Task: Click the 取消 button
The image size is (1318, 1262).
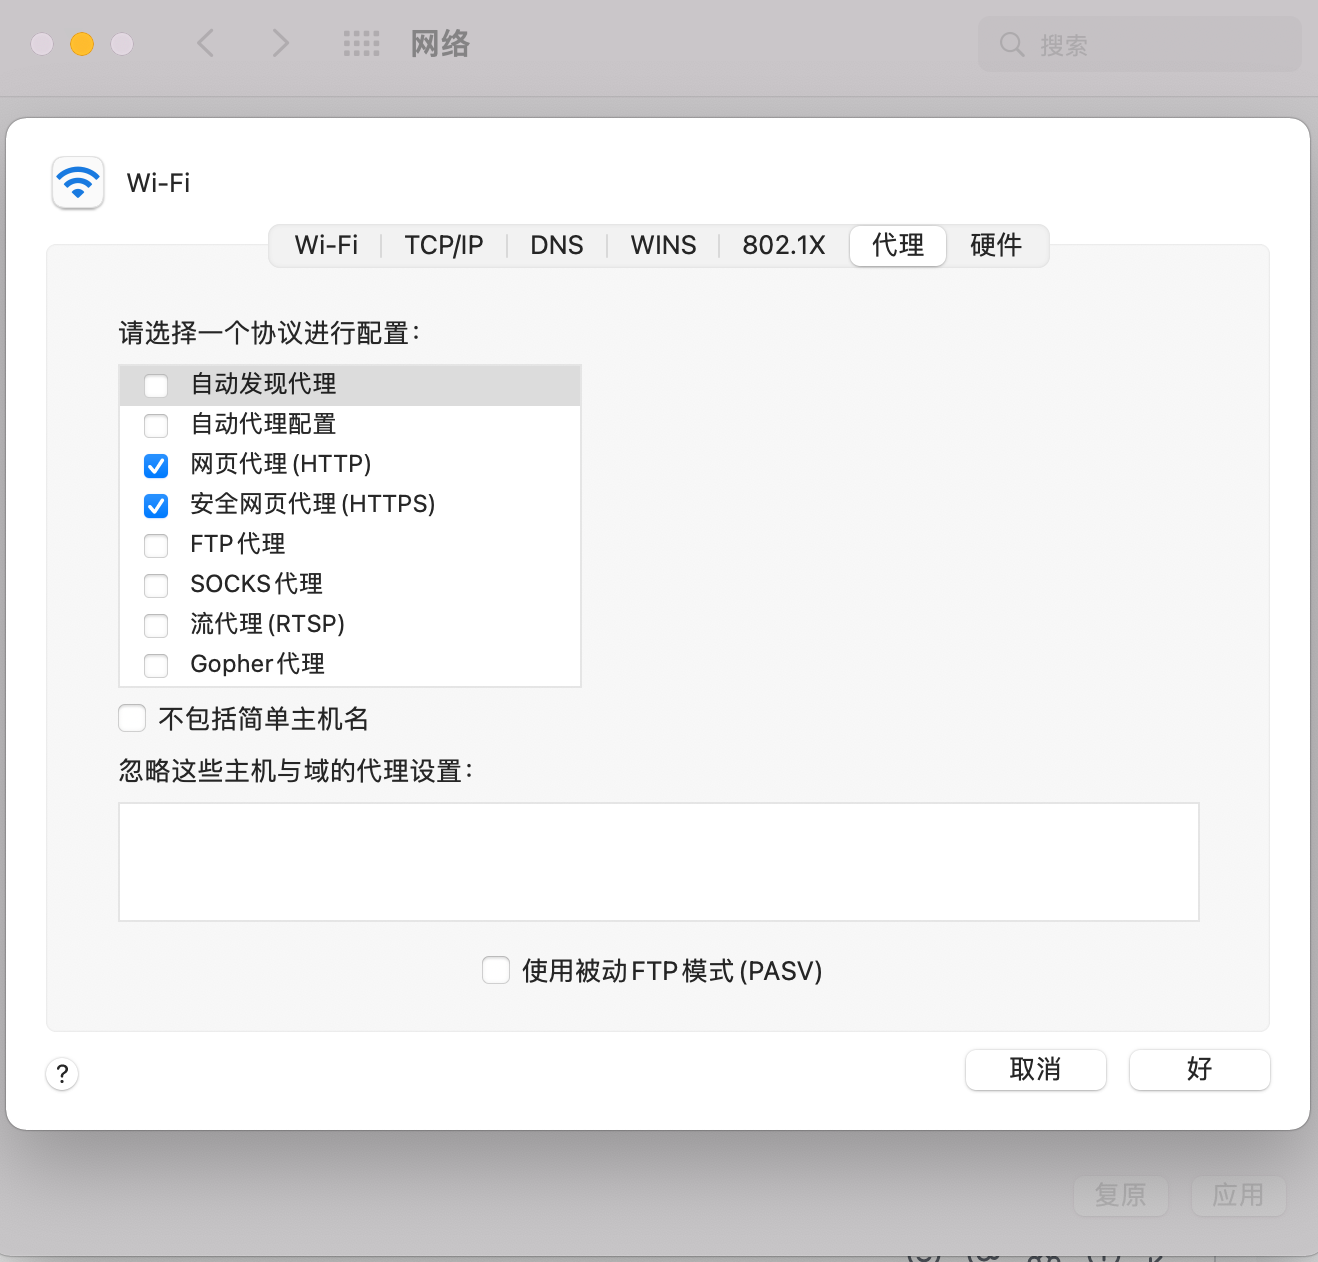Action: coord(1036,1070)
